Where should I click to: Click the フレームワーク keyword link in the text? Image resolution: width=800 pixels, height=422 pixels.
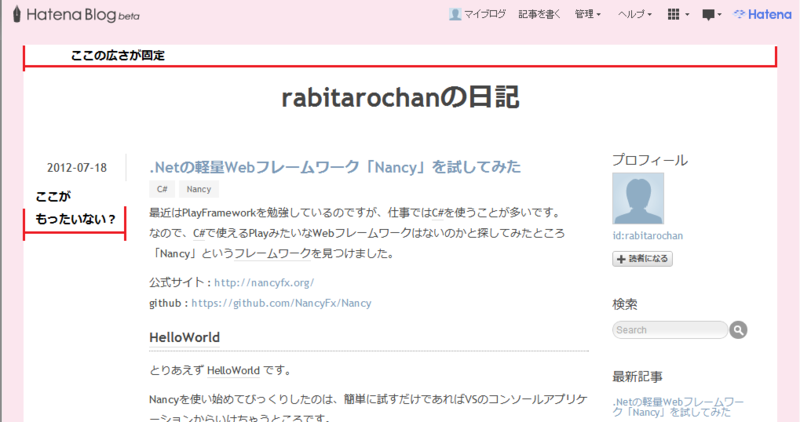coord(272,254)
